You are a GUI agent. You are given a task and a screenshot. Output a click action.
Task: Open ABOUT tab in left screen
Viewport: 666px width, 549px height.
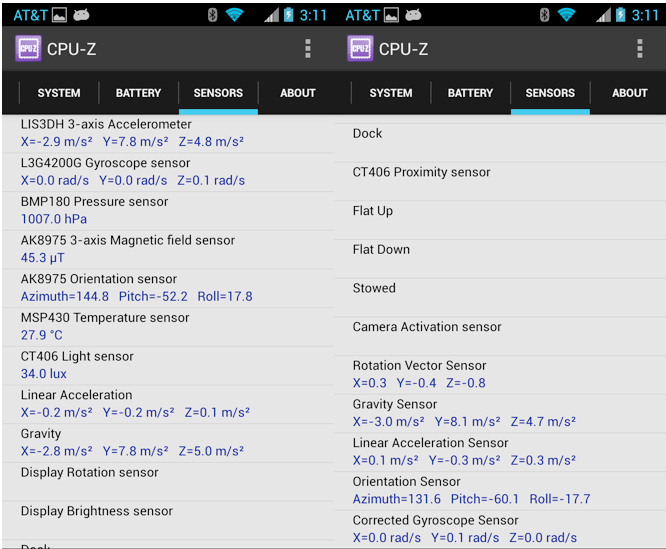coord(298,93)
